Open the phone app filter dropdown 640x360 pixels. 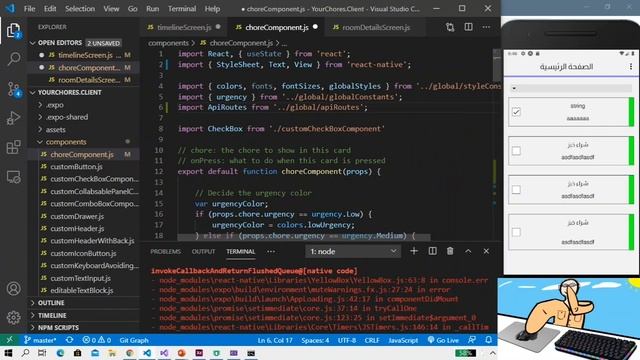coord(571,88)
